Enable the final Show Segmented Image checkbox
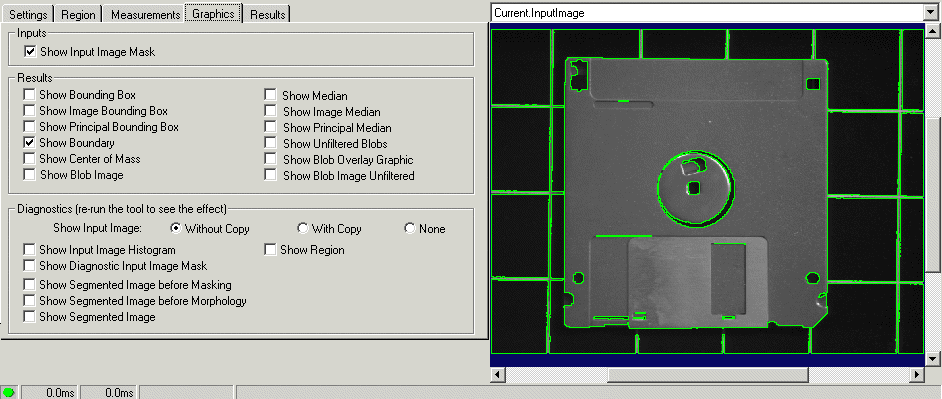Screen dimensions: 942x399 (29, 316)
